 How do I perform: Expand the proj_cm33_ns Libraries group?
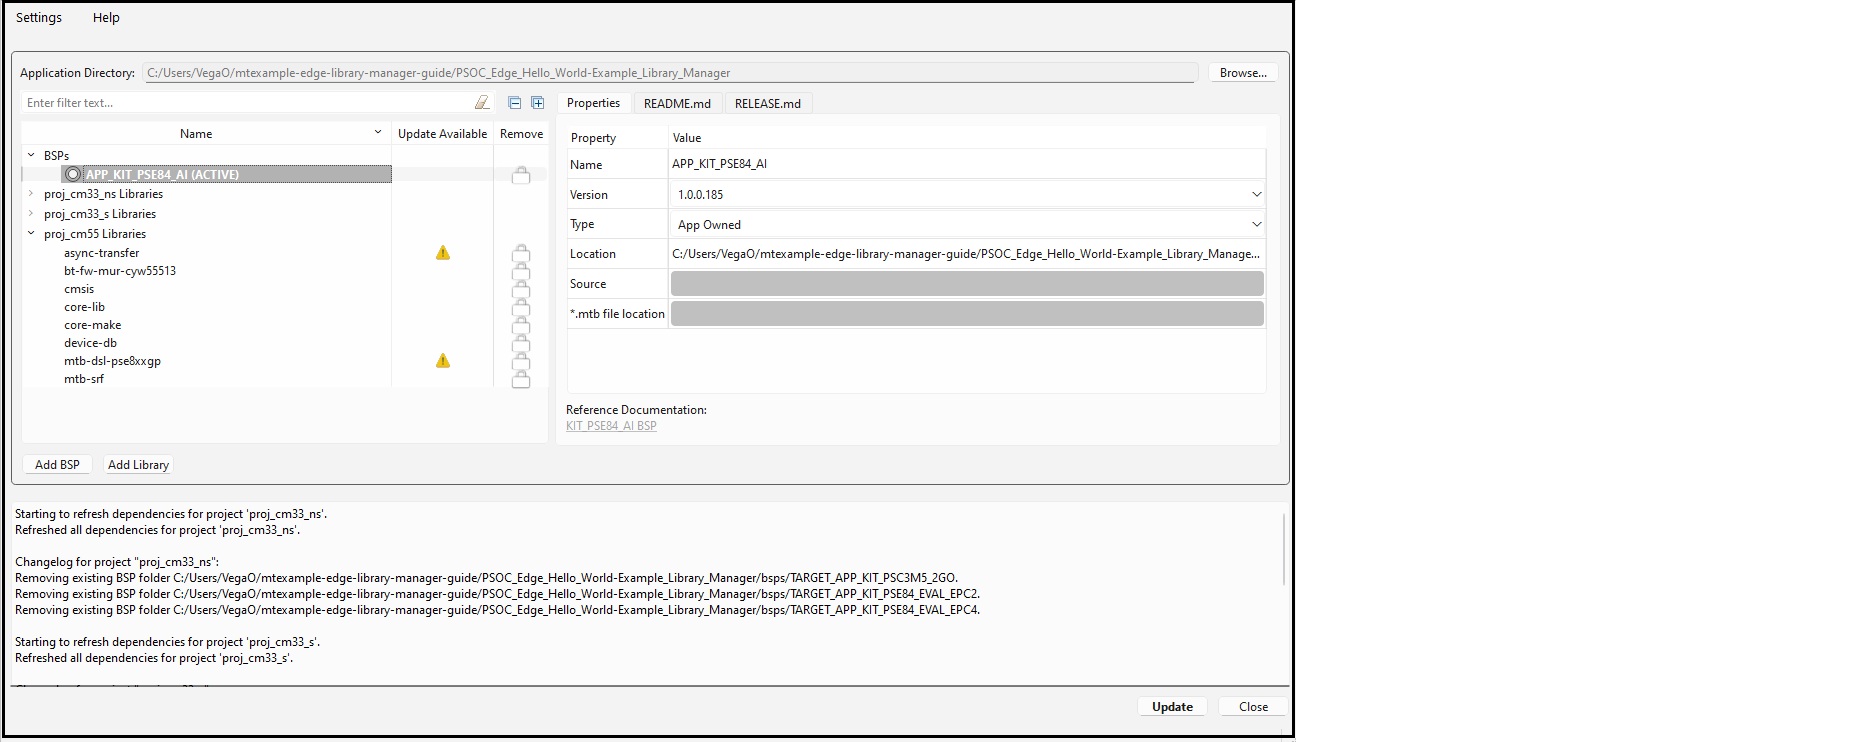tap(31, 194)
